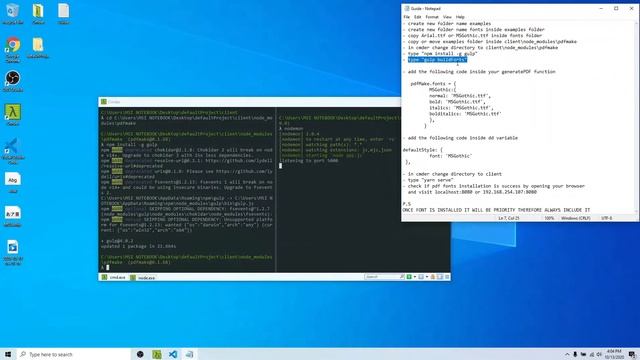Click the 'ONCE FONT IS INSTALLED' line in Notepad
The image size is (640, 360).
(x=496, y=210)
